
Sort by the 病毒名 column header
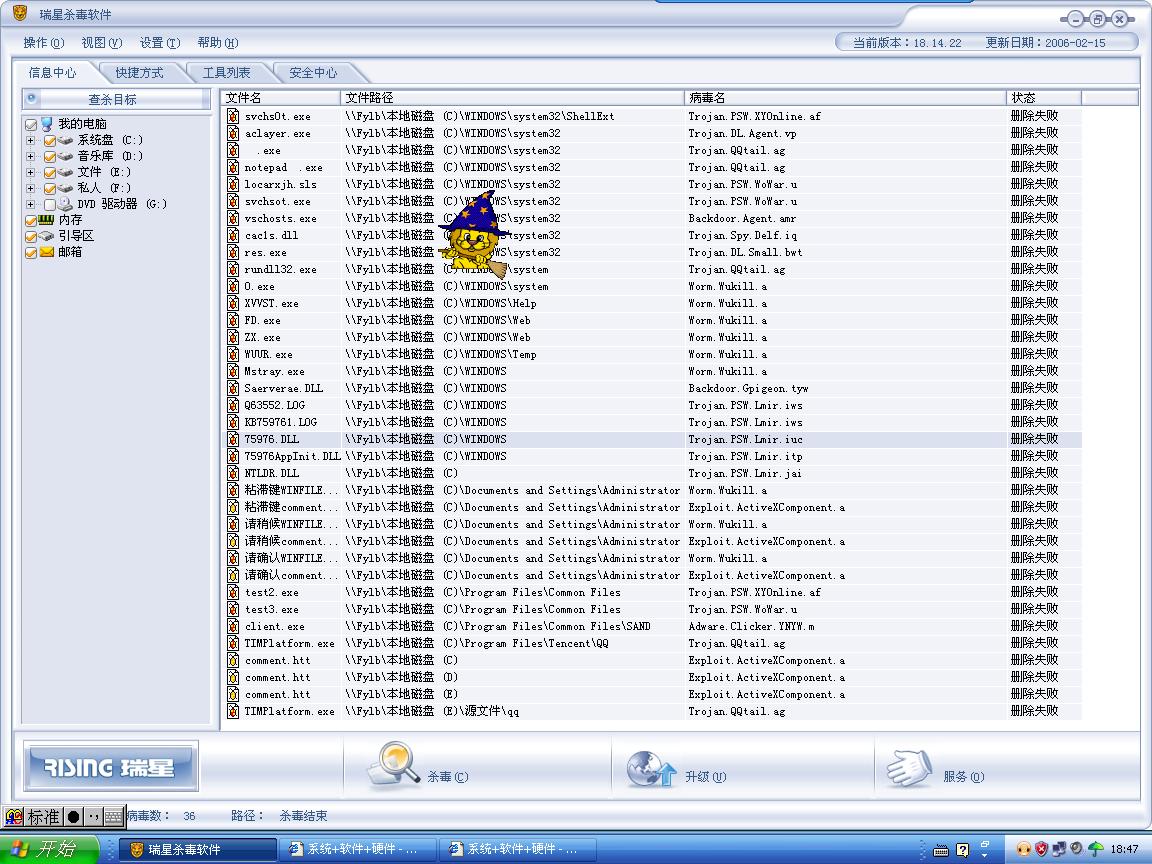(x=845, y=98)
